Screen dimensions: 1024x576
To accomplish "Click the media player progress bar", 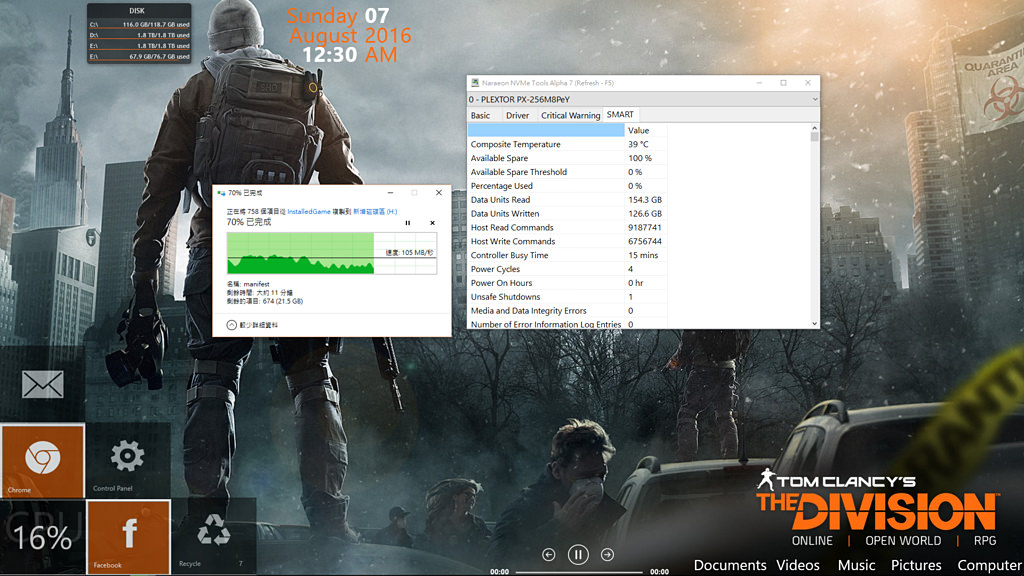I will pyautogui.click(x=579, y=572).
